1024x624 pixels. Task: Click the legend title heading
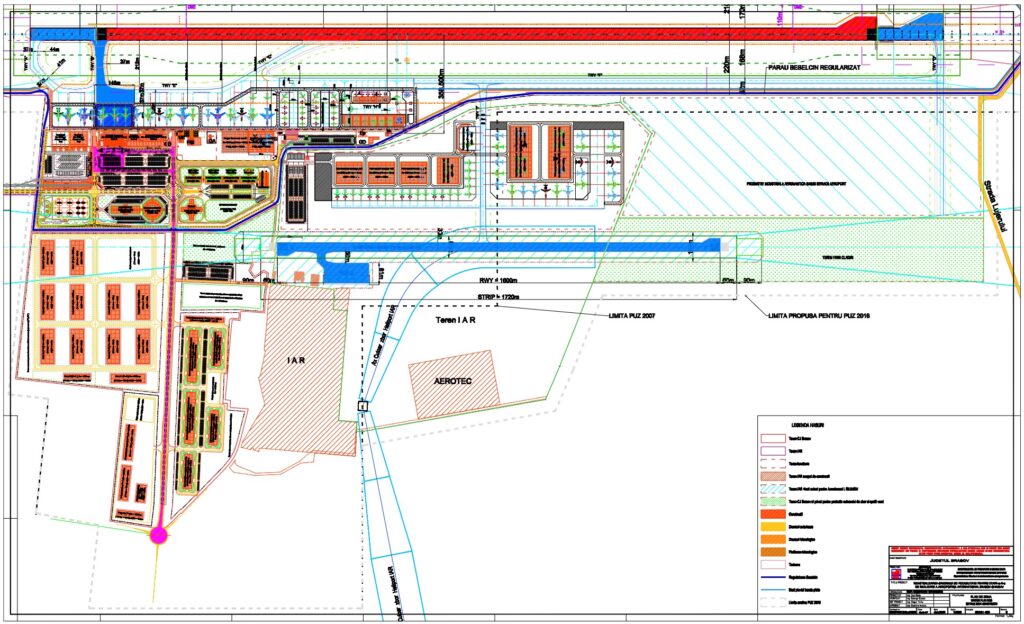[x=808, y=425]
